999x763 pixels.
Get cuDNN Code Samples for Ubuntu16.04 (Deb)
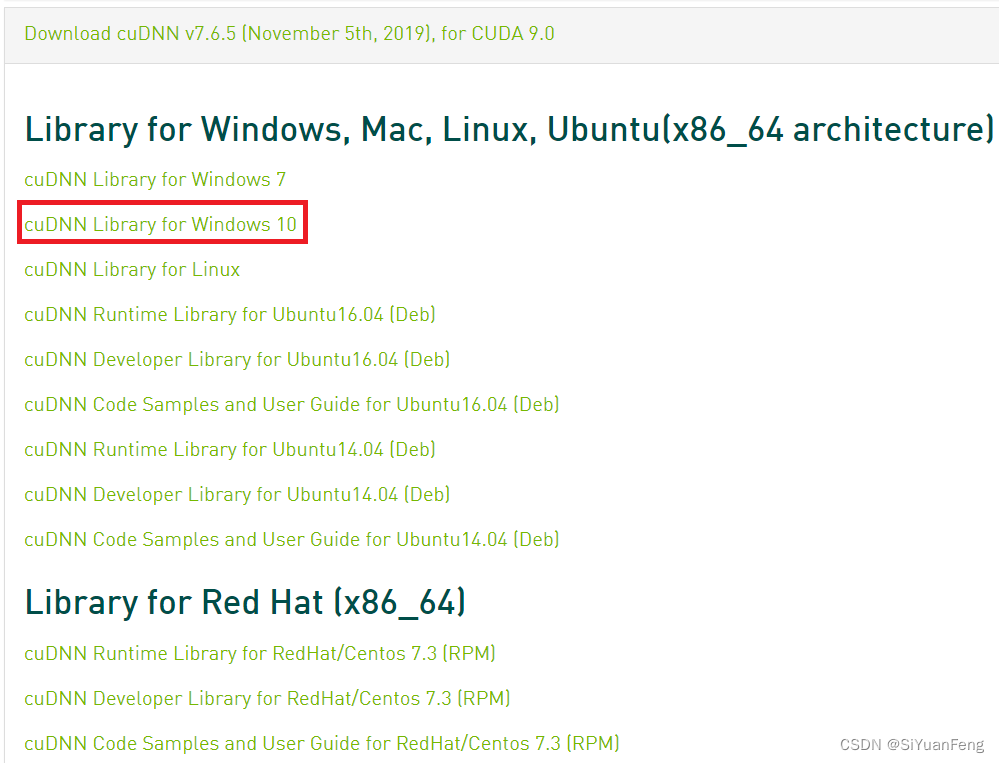292,404
